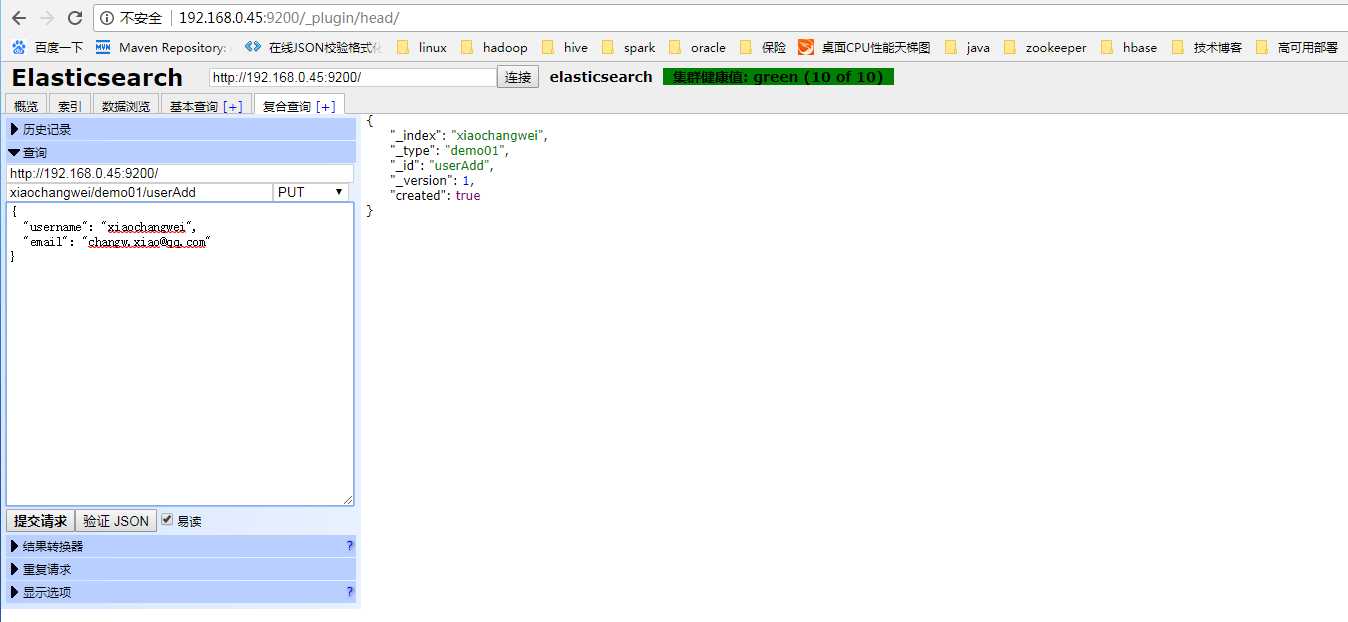This screenshot has height=622, width=1348.
Task: Switch to the 索引 tab
Action: [70, 106]
